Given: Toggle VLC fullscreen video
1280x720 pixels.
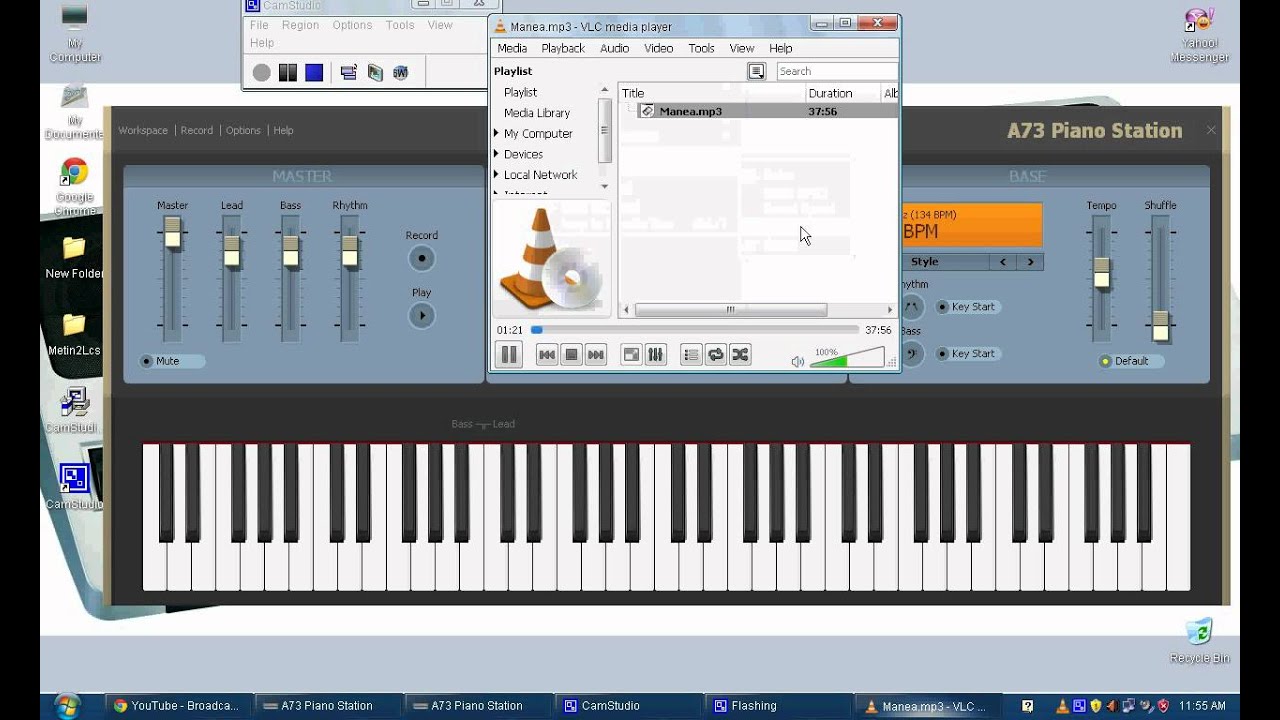Looking at the screenshot, I should (631, 354).
